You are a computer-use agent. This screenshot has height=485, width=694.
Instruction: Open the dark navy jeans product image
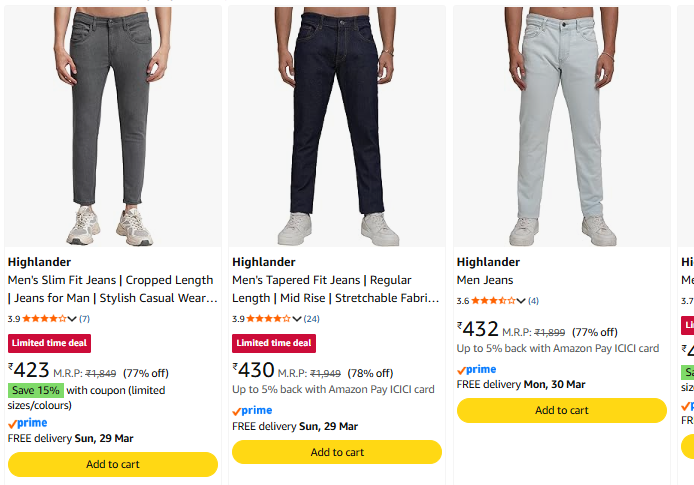coord(337,127)
